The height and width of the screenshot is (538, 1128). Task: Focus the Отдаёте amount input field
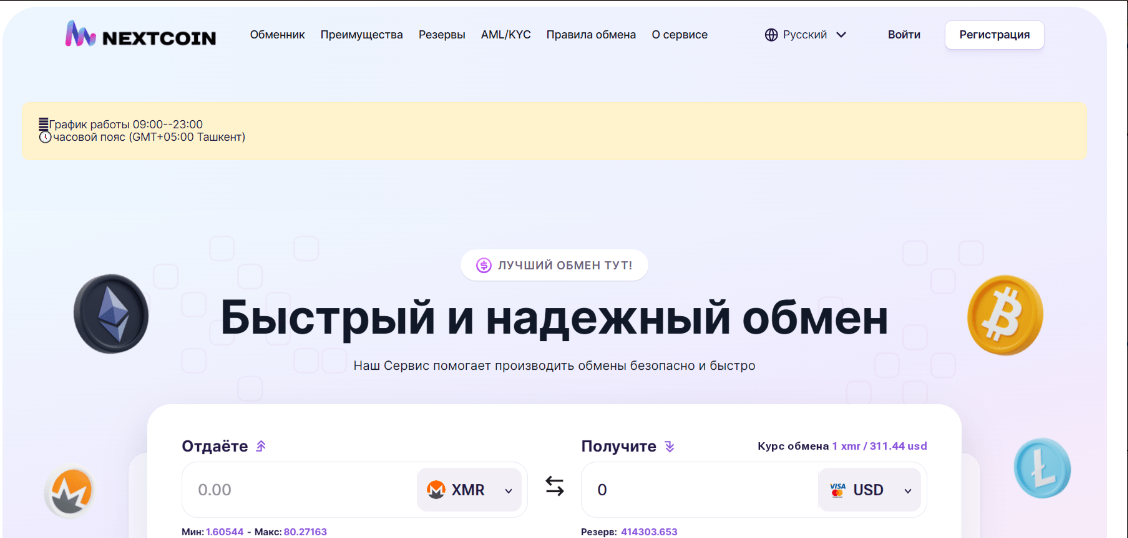coord(299,490)
